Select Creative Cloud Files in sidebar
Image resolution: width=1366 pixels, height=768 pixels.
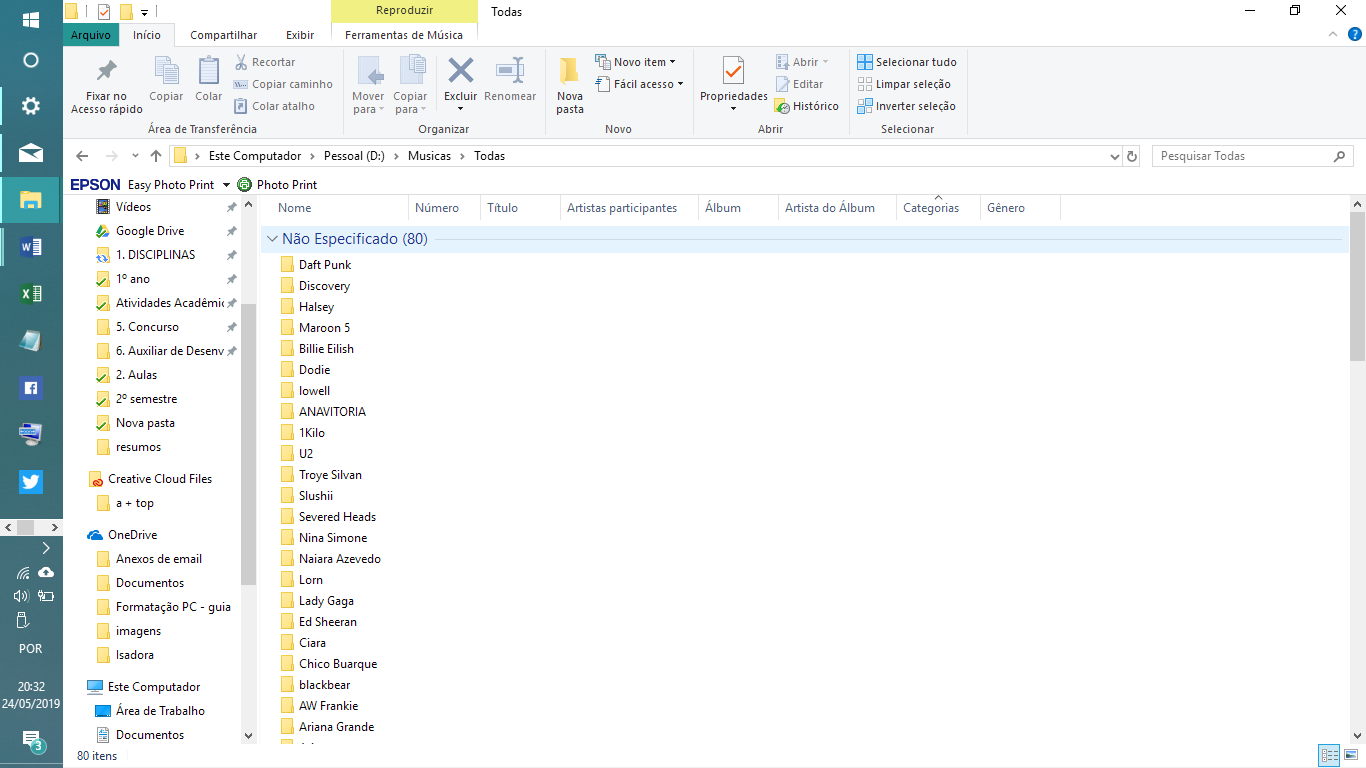(x=160, y=479)
